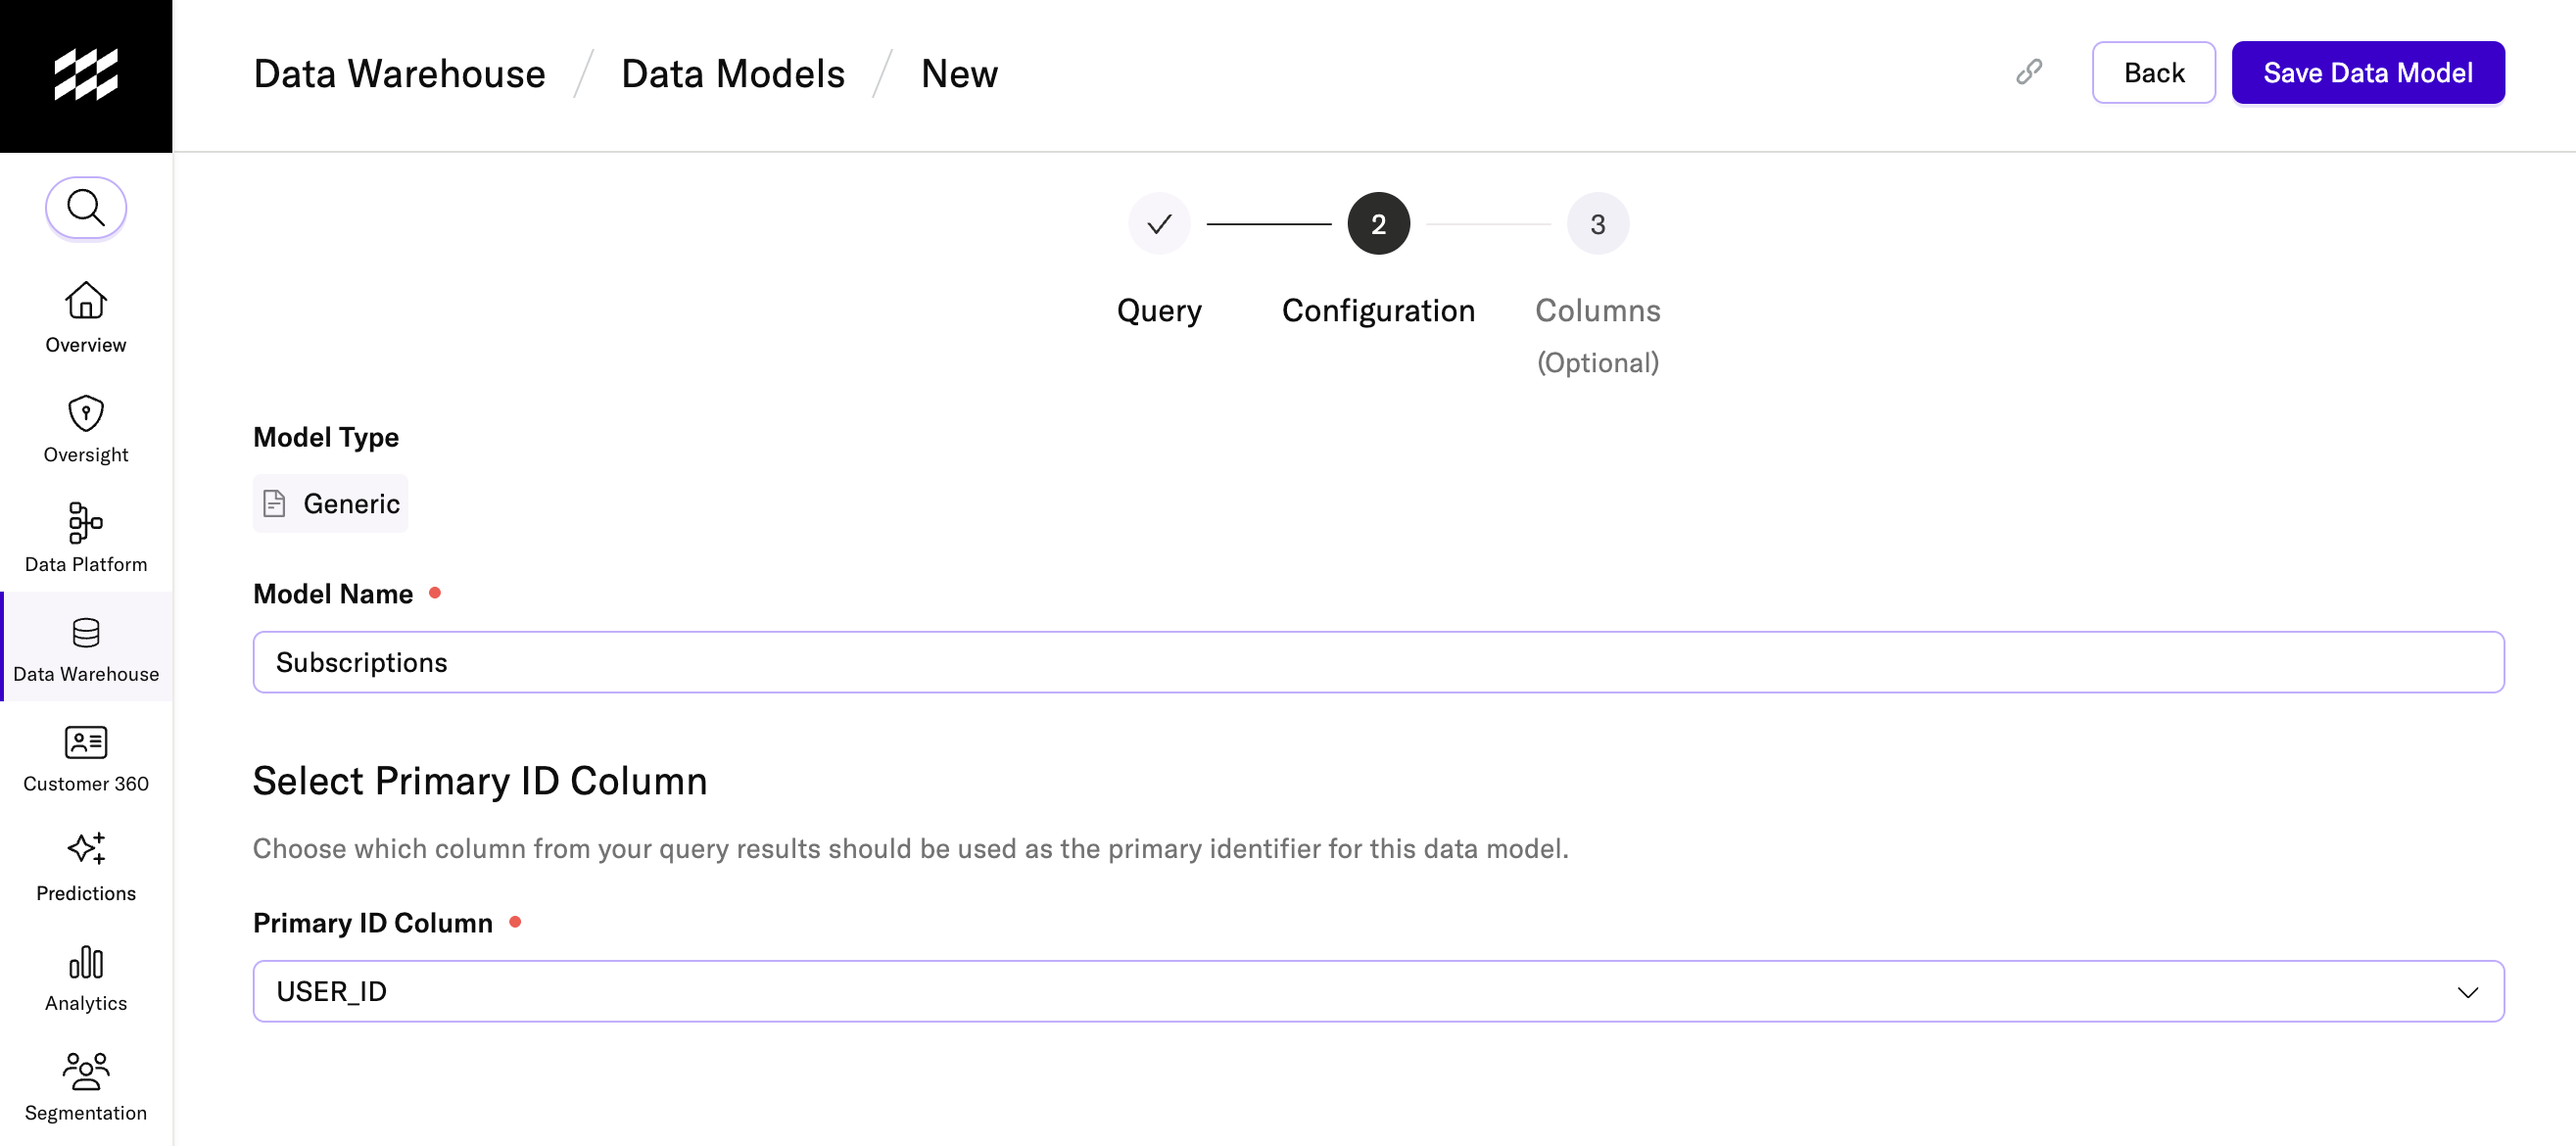Open Predictions sparkle icon
2576x1146 pixels.
[x=86, y=849]
